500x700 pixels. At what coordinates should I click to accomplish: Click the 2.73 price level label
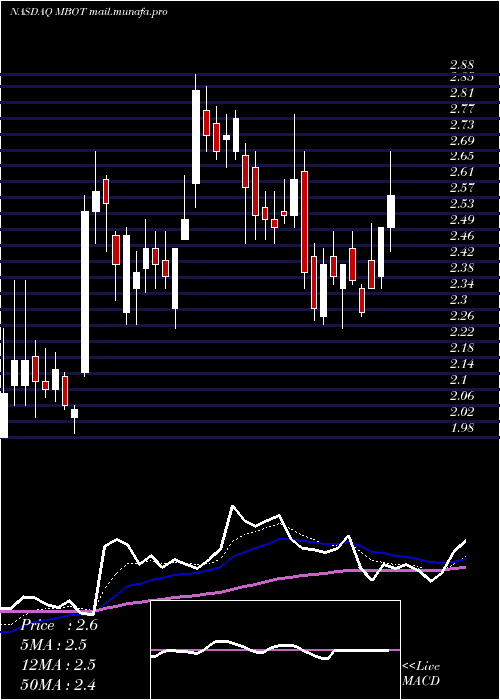coord(462,125)
